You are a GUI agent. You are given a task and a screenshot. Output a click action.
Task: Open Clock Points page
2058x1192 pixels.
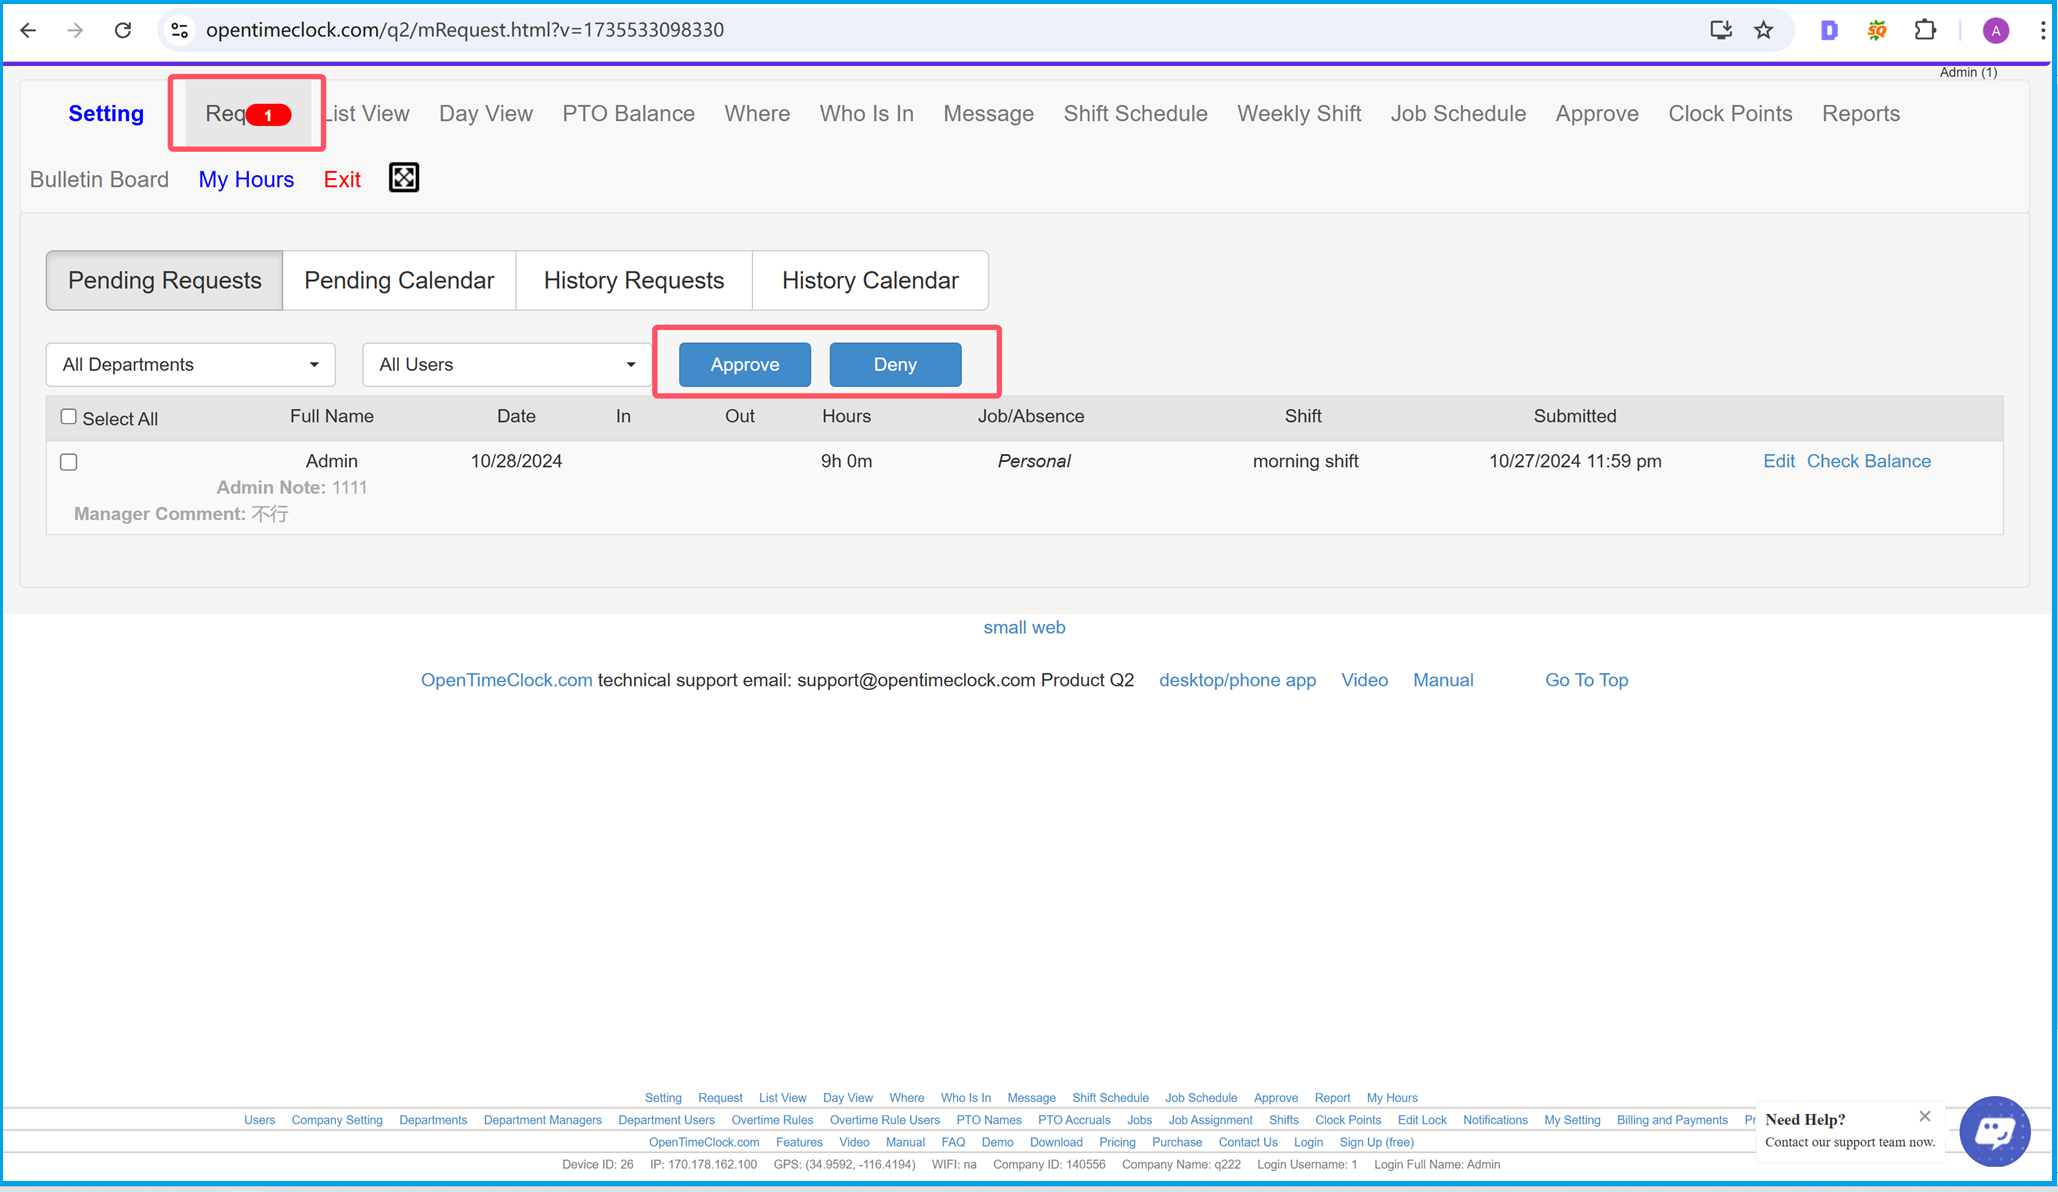tap(1730, 114)
